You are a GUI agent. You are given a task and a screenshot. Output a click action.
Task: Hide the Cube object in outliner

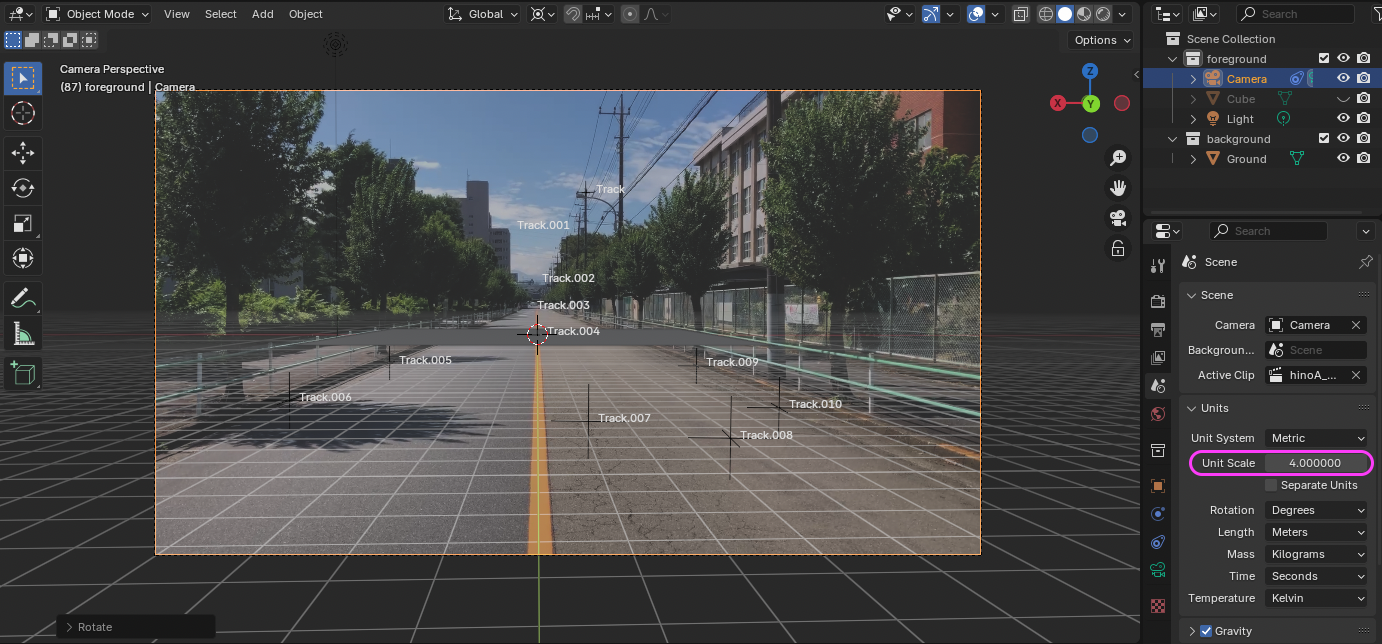click(1344, 99)
